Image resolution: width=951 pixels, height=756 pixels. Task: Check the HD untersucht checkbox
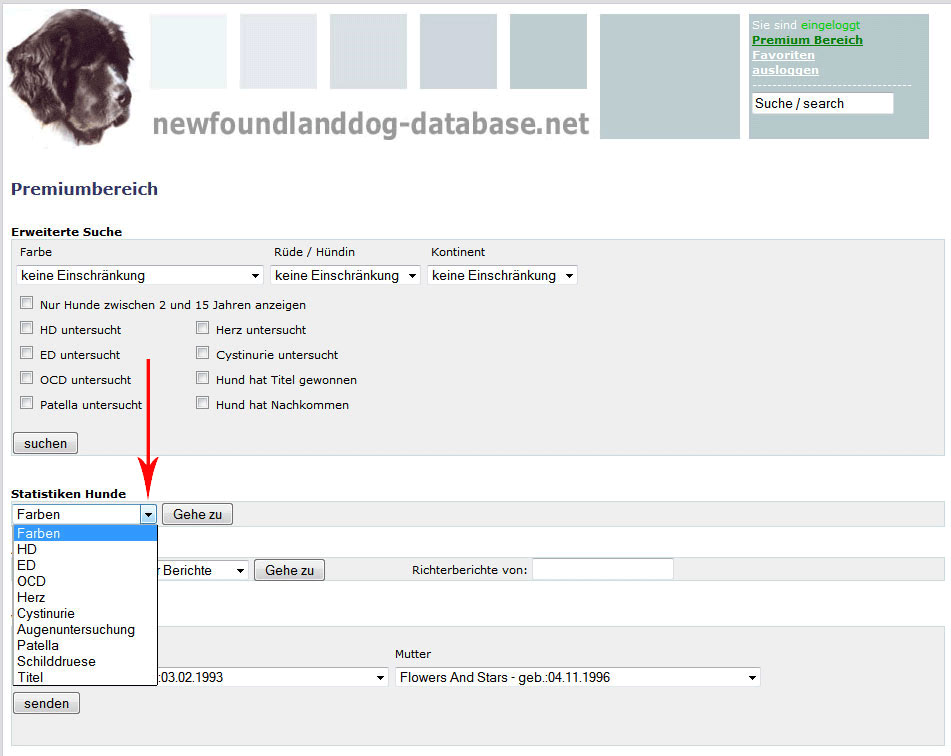[27, 328]
